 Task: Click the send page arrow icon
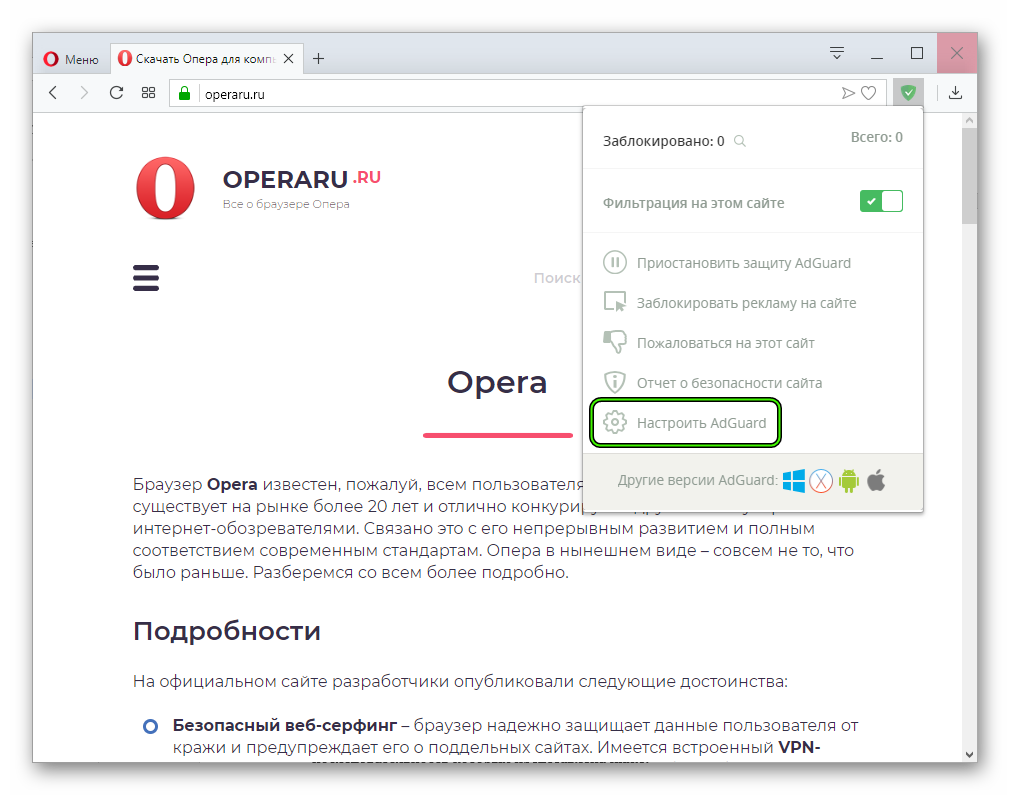(848, 93)
